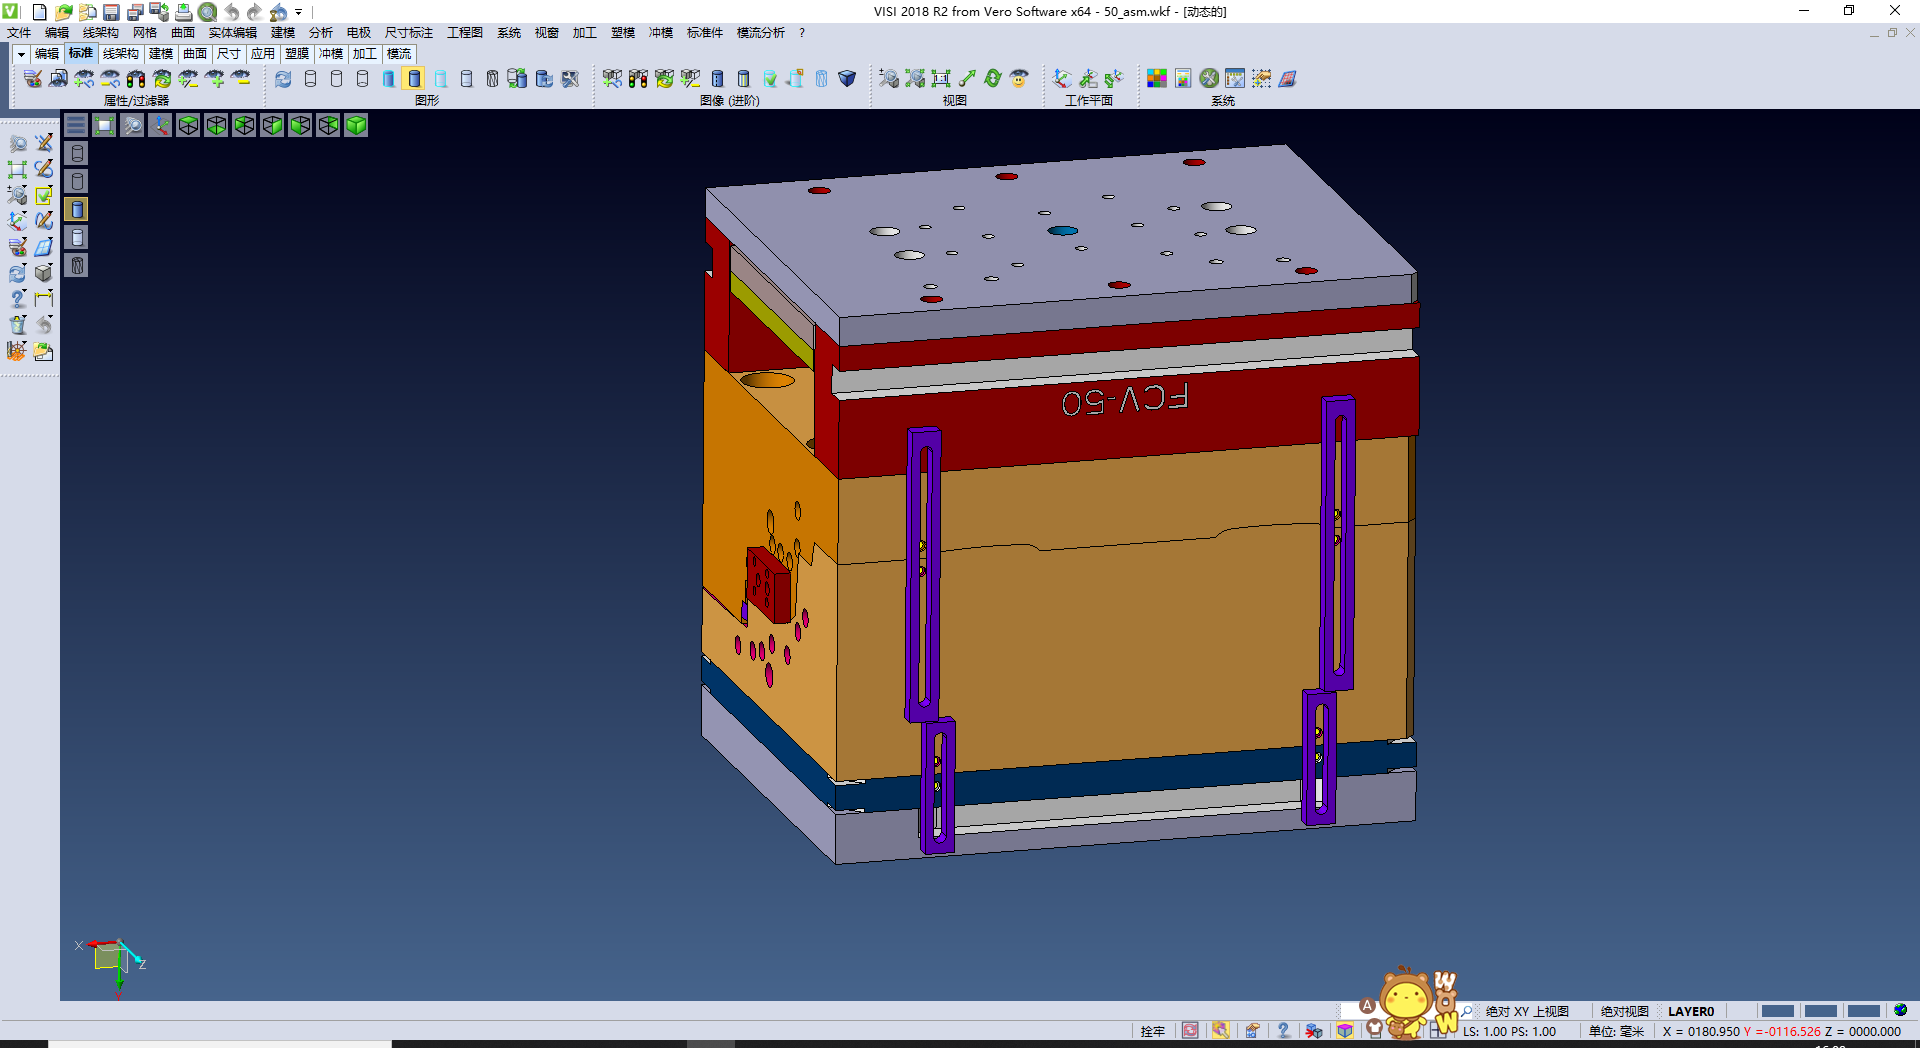Click LAYER0 label in status bar
Viewport: 1920px width, 1048px height.
point(1691,1011)
